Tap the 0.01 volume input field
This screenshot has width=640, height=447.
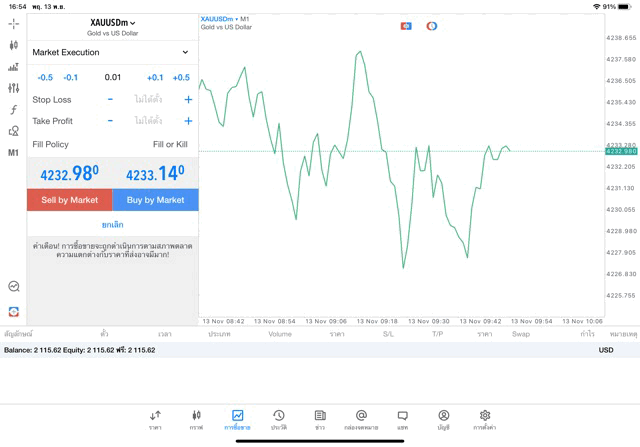tap(113, 78)
